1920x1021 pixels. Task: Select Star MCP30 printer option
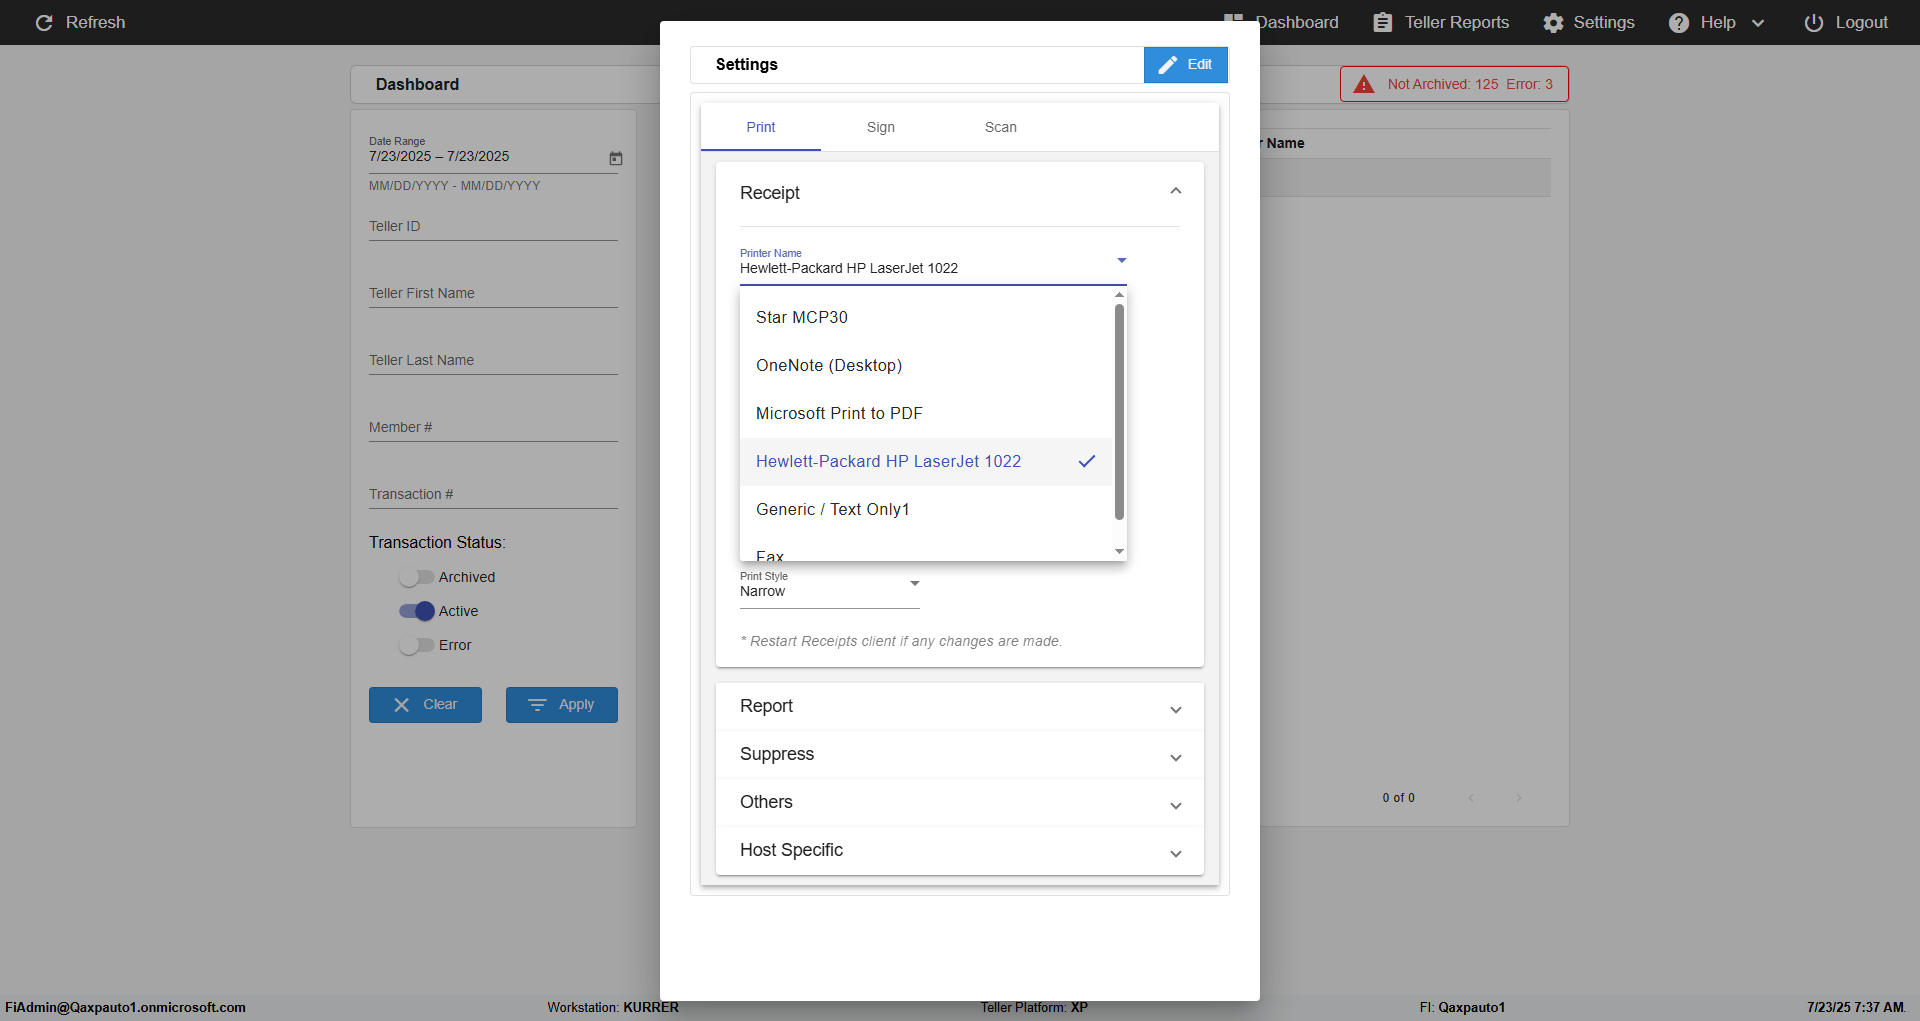[x=926, y=317]
